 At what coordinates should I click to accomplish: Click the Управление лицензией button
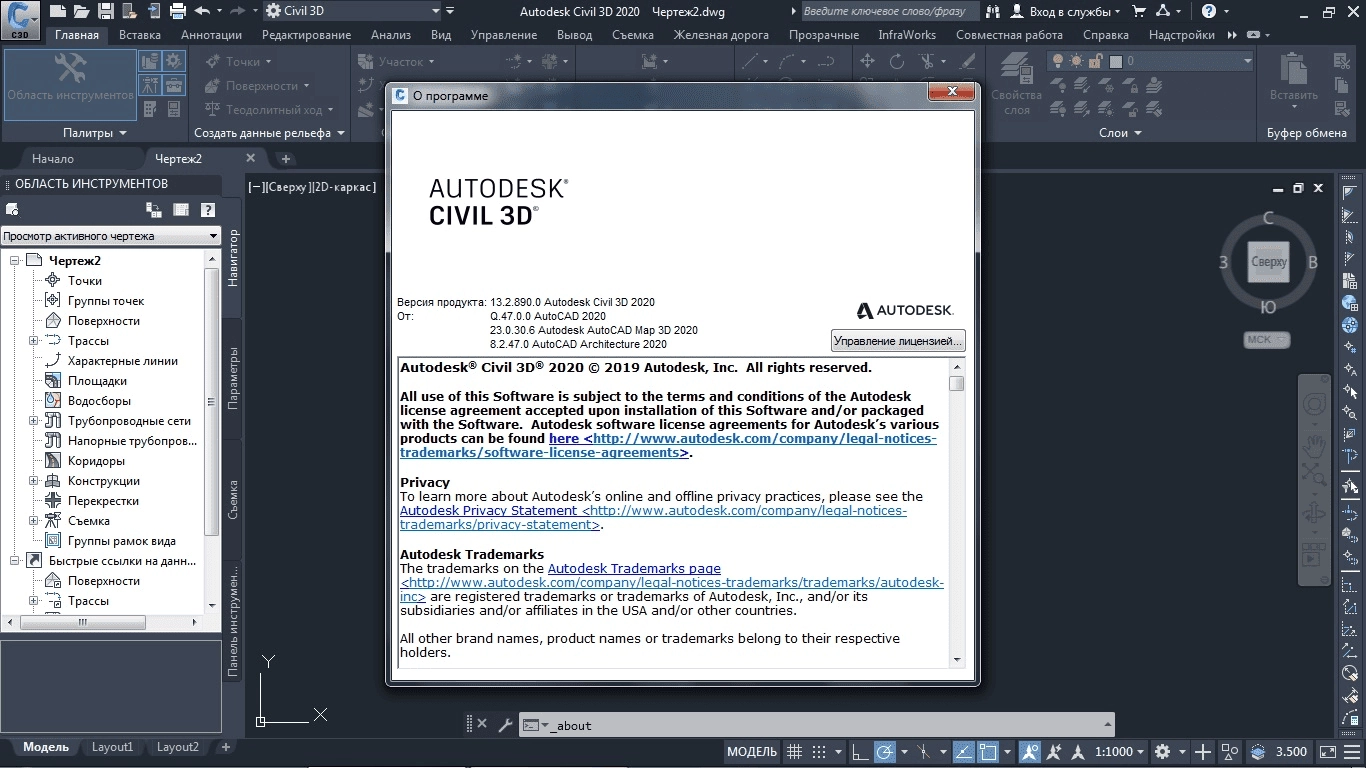click(x=898, y=341)
